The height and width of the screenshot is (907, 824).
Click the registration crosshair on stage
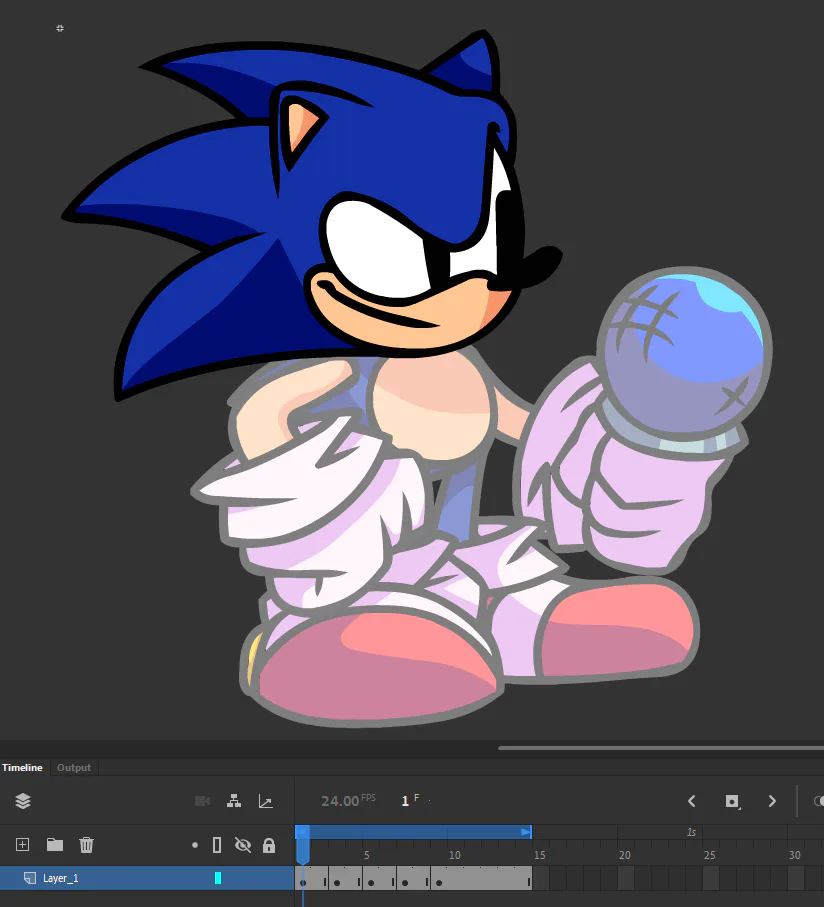tap(60, 28)
